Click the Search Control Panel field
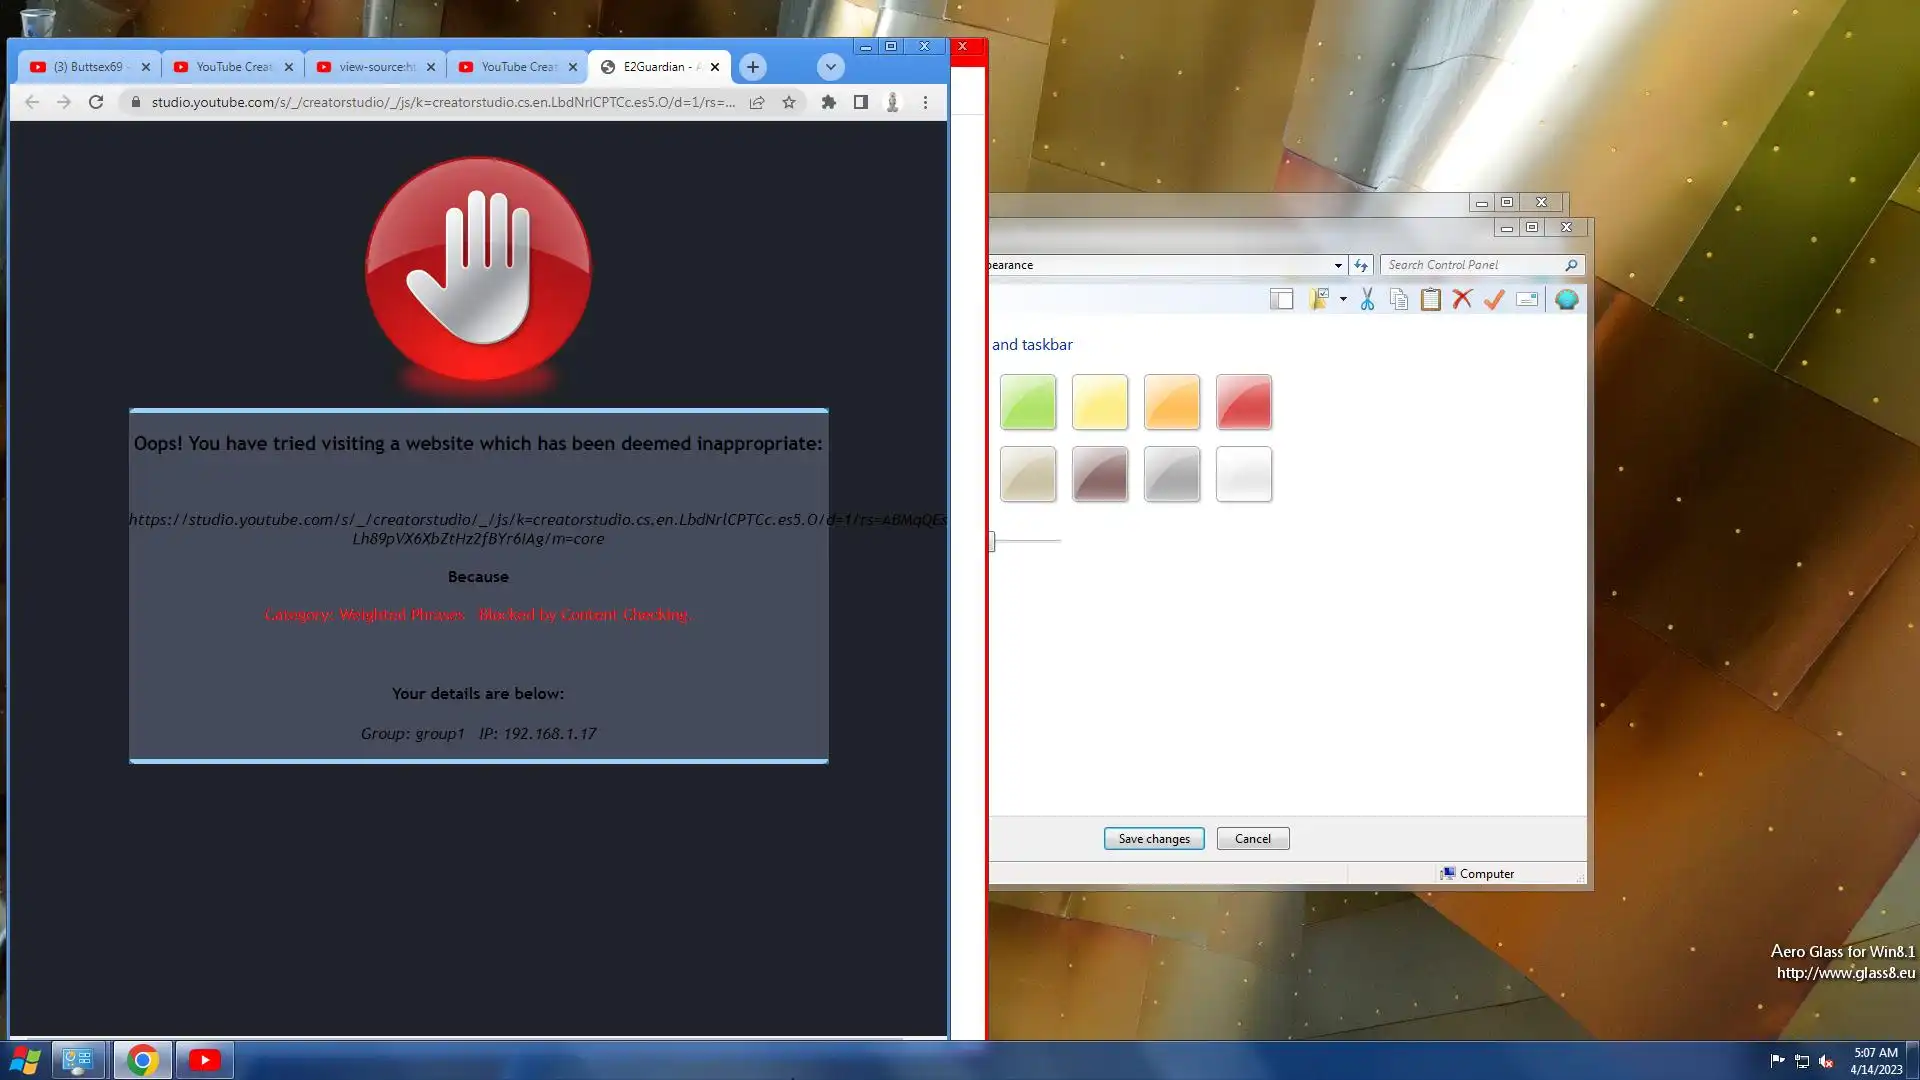The width and height of the screenshot is (1920, 1080). (1471, 265)
